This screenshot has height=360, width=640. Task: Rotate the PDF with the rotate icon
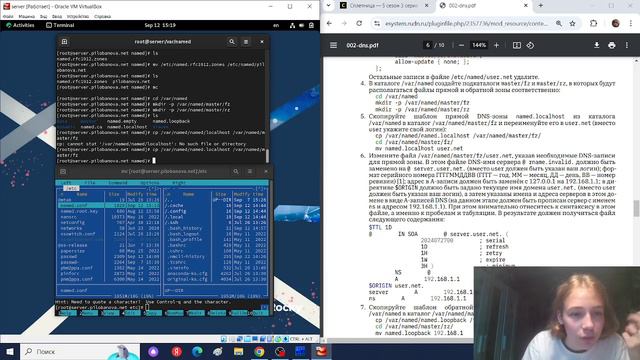pos(530,45)
